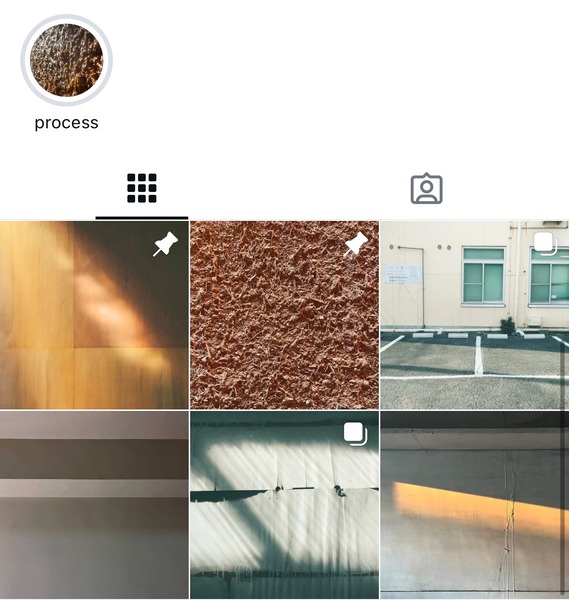The image size is (569, 600).
Task: Click the green window in parking lot photo
Action: tap(483, 276)
